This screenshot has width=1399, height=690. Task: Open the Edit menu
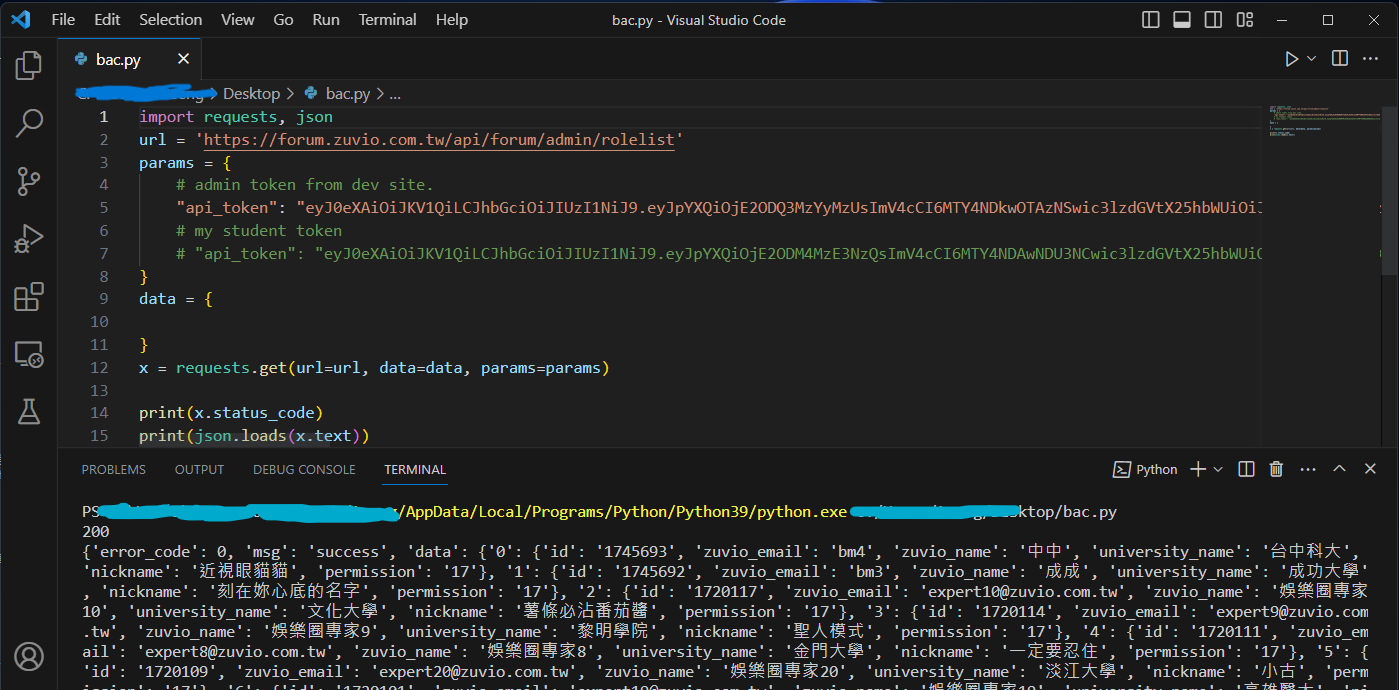[107, 20]
